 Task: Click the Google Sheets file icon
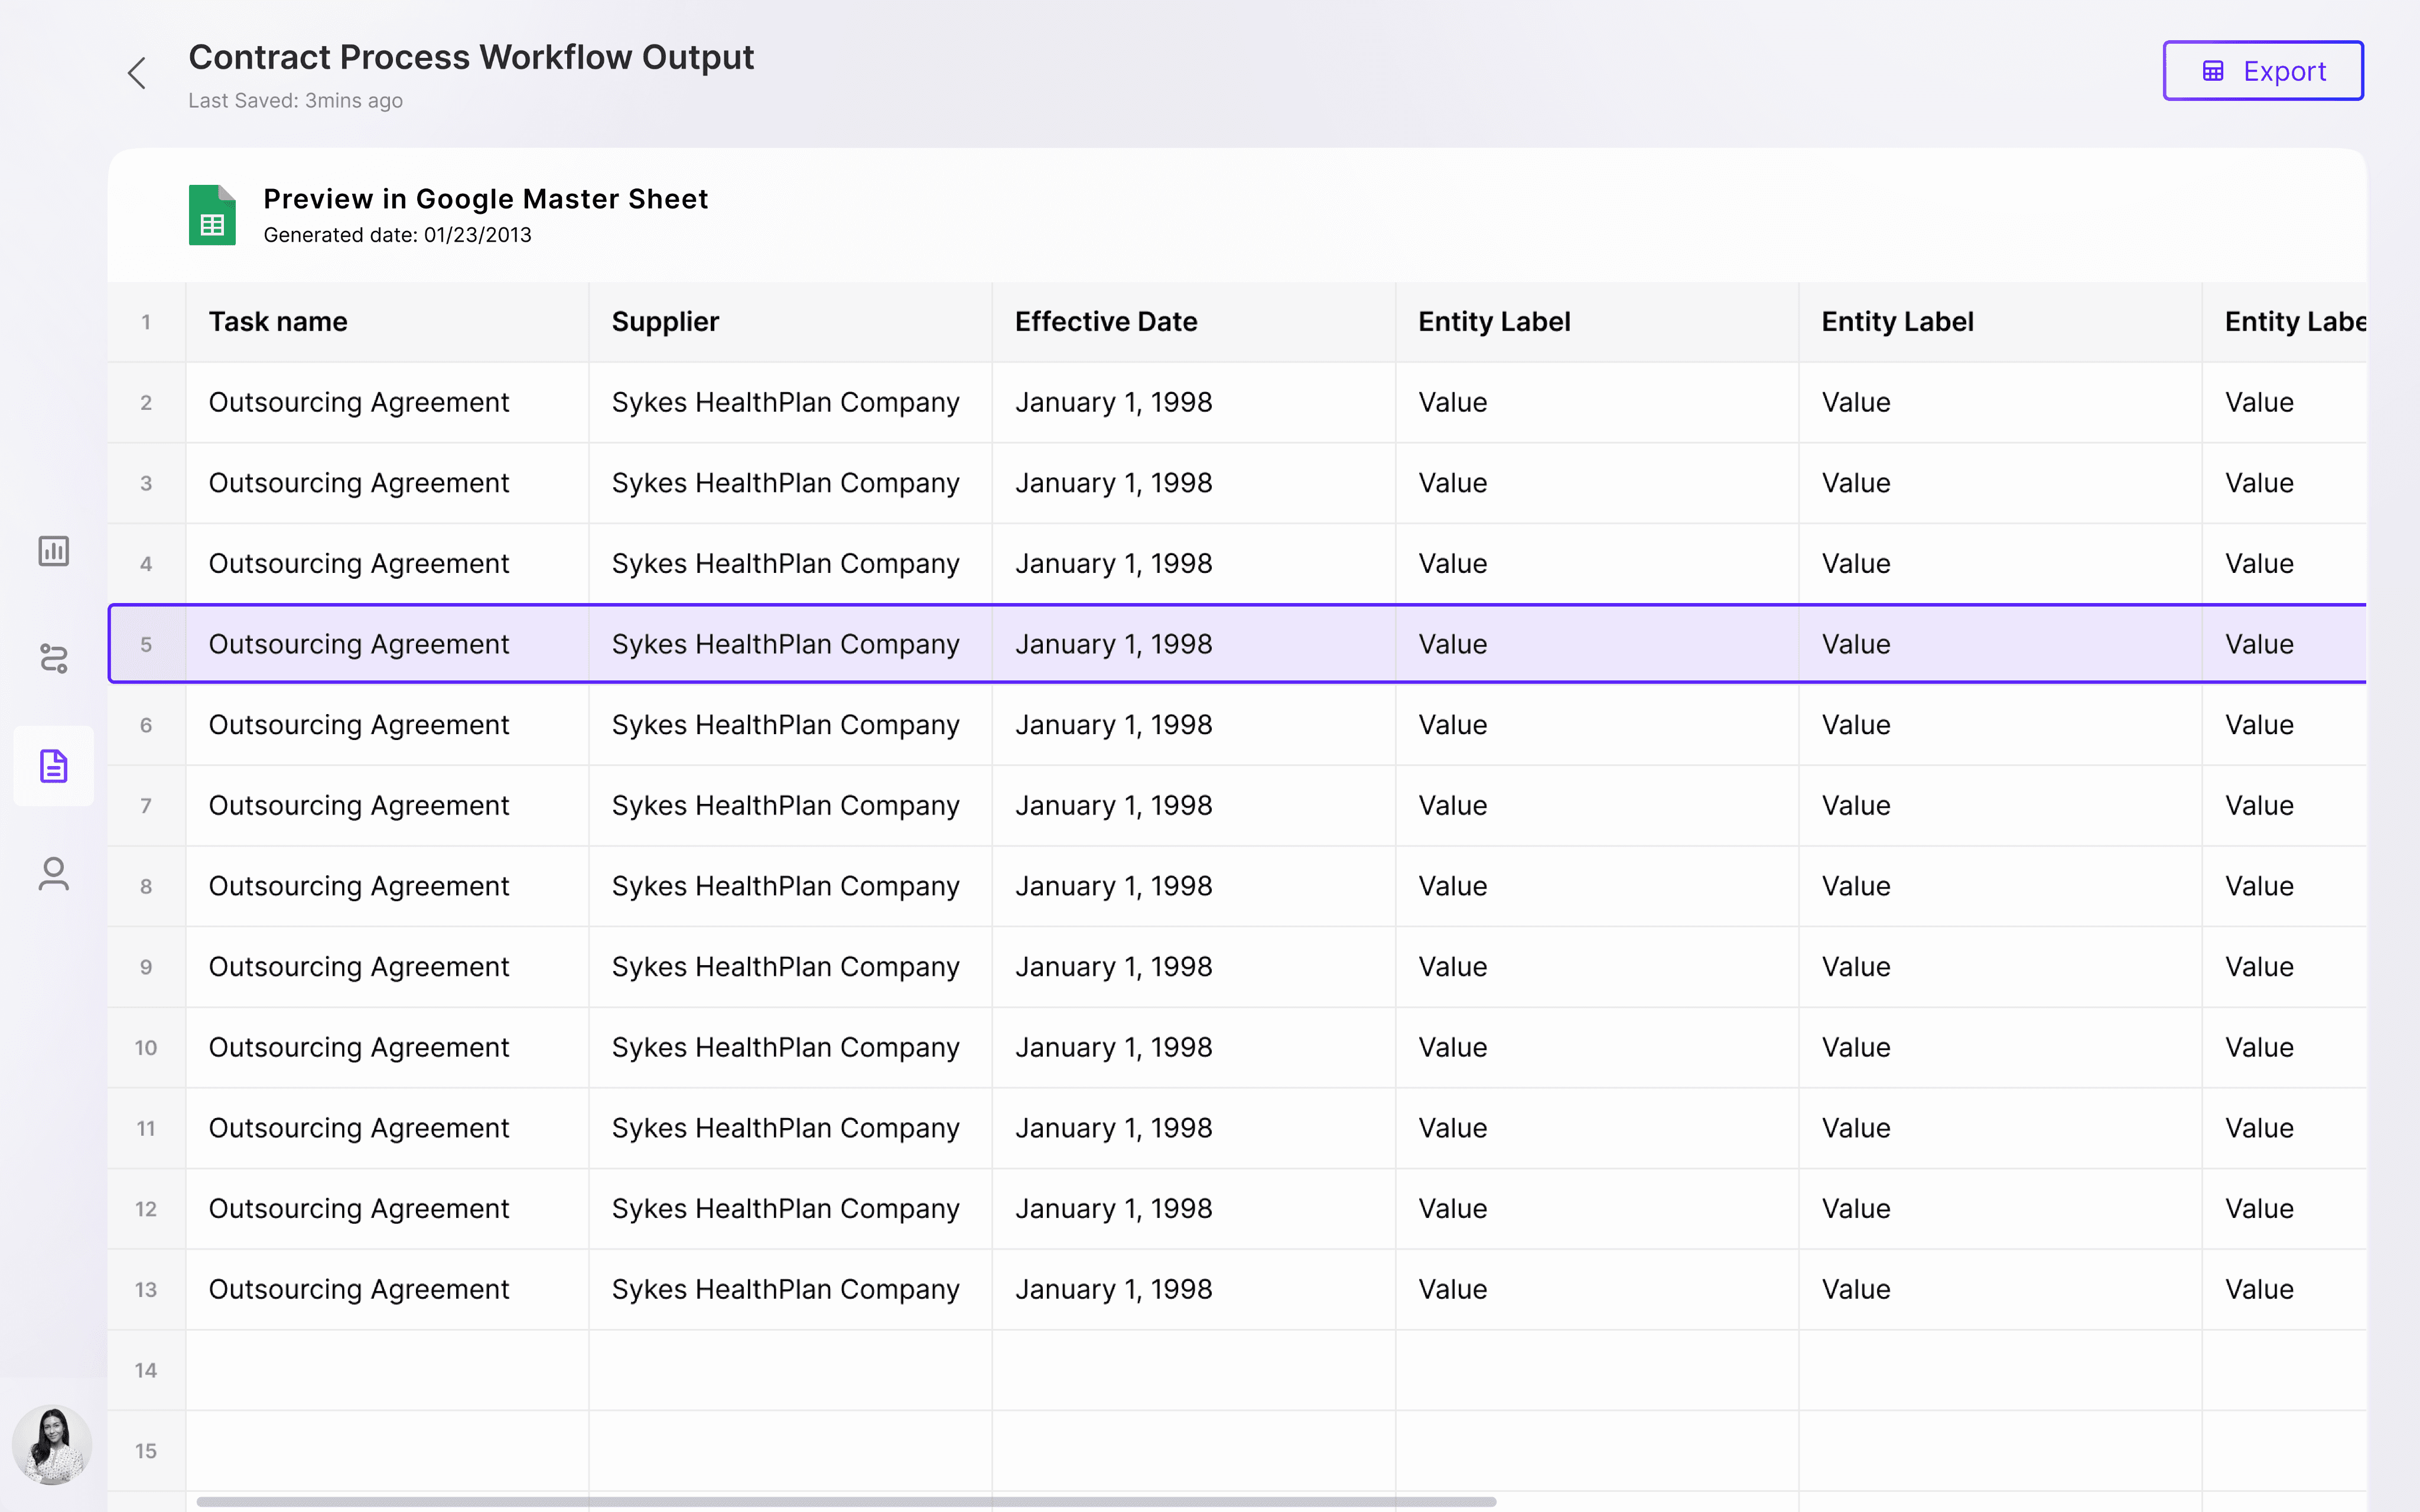click(212, 215)
